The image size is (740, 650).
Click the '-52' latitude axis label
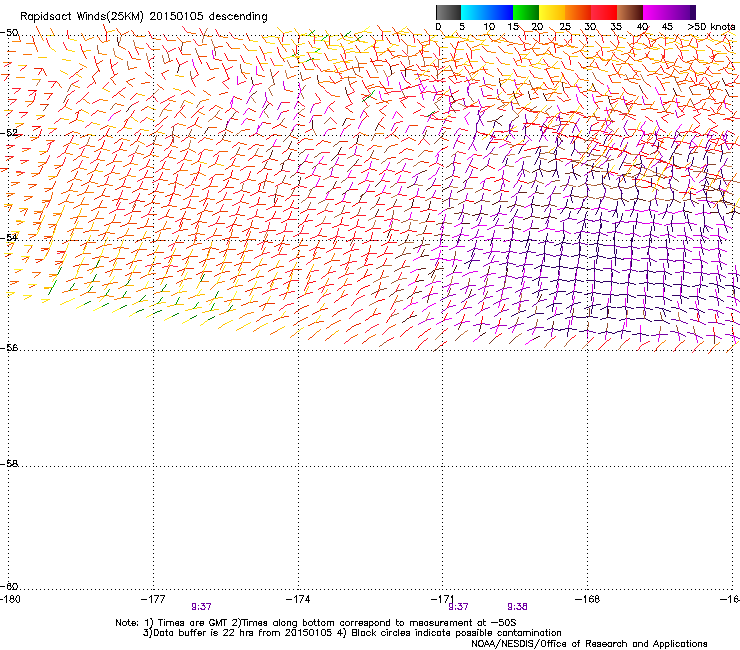tap(9, 133)
